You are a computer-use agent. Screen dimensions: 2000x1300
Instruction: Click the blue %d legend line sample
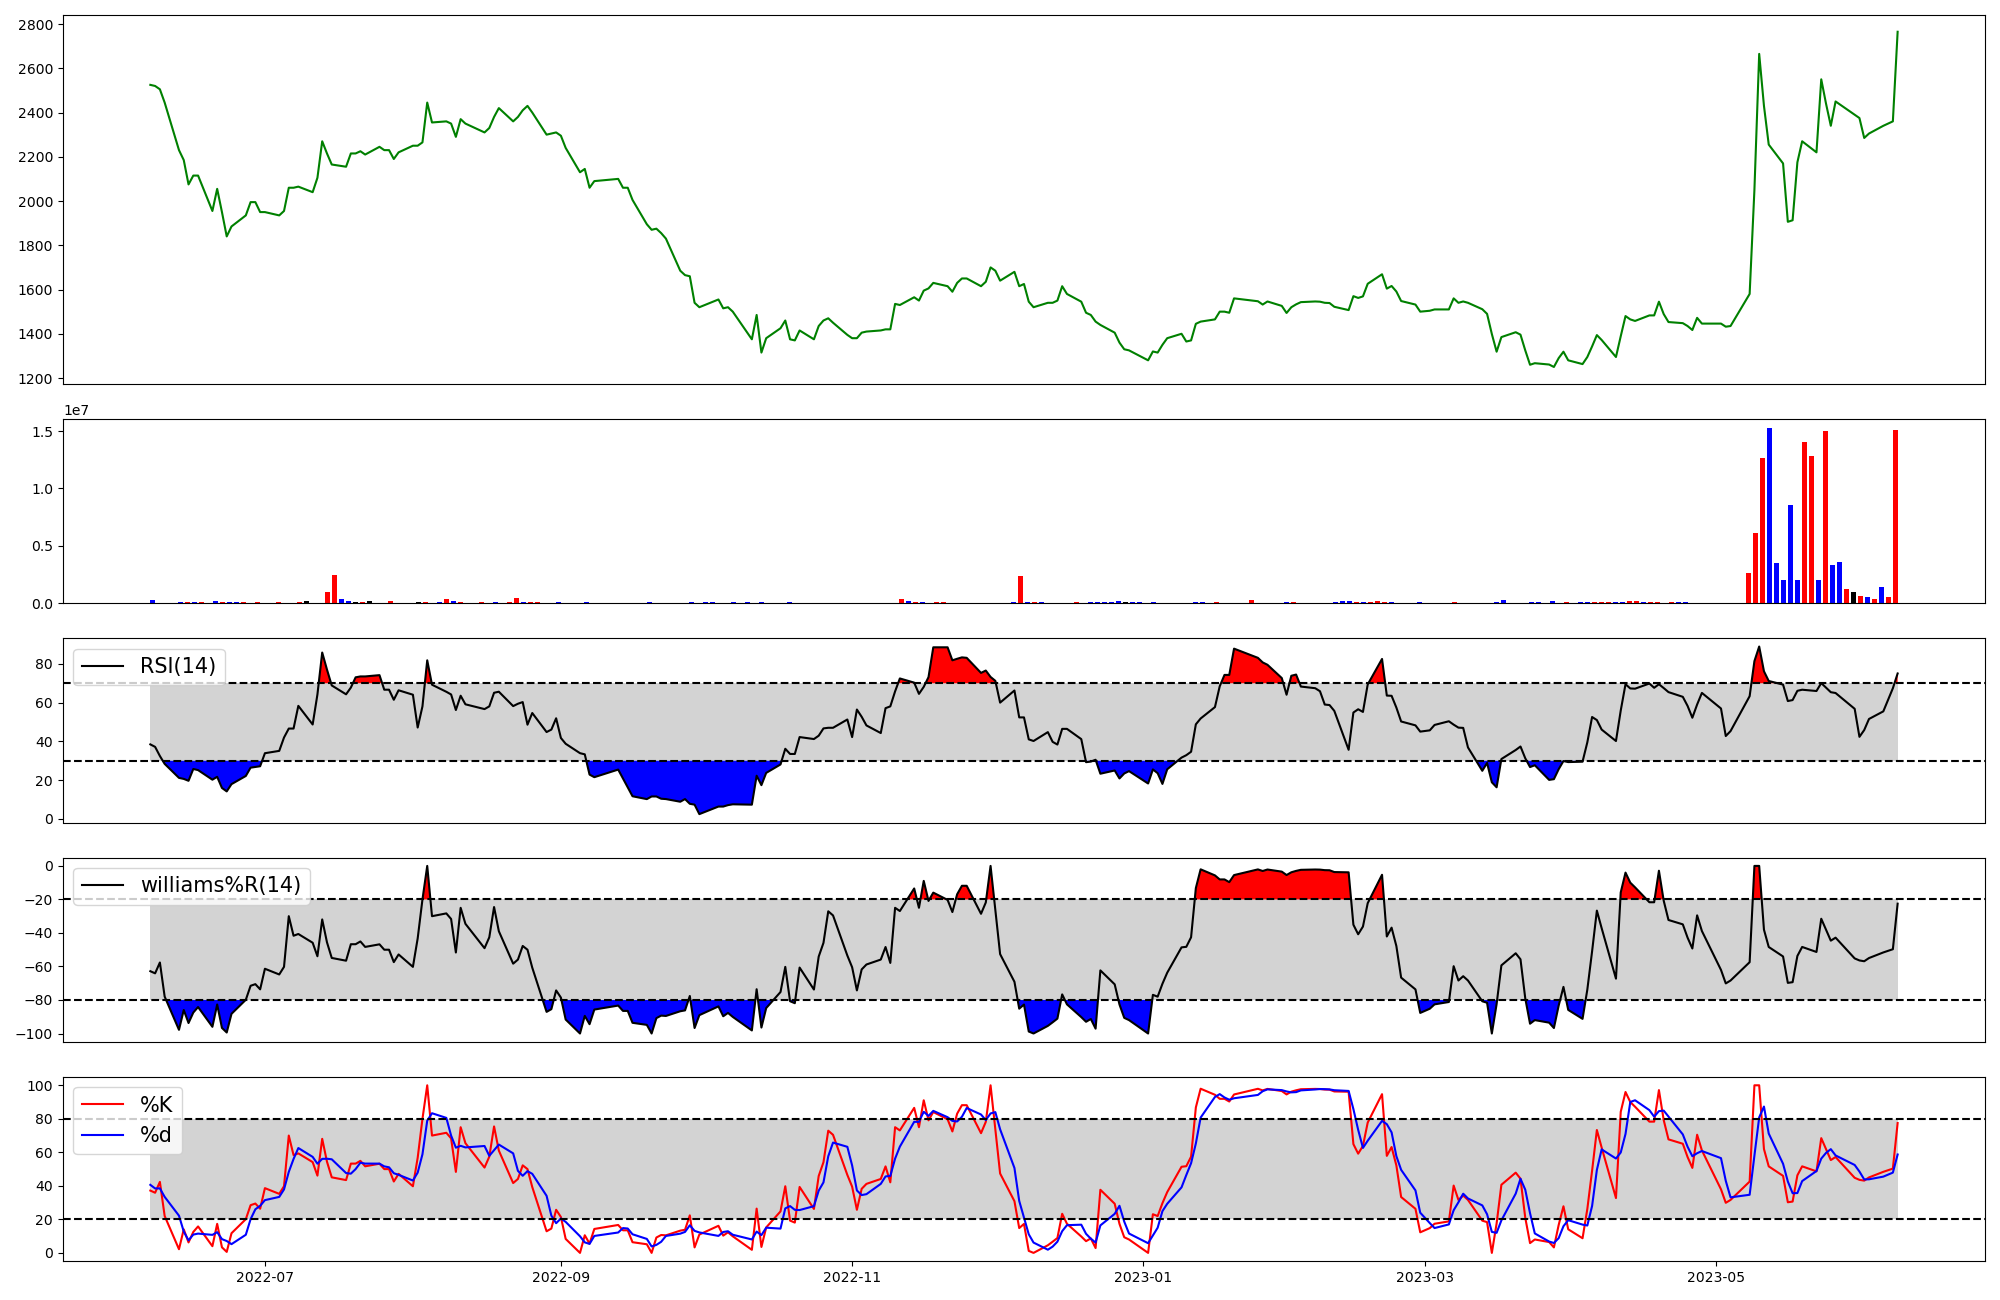coord(102,1135)
